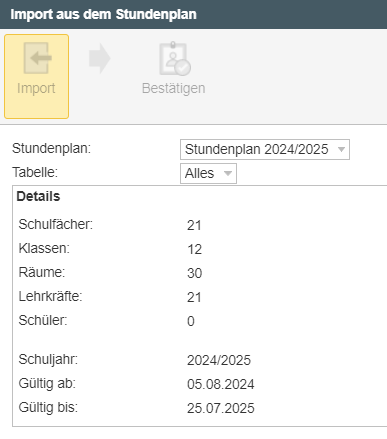Select the Bestätigen step label
The width and height of the screenshot is (387, 439).
[173, 88]
